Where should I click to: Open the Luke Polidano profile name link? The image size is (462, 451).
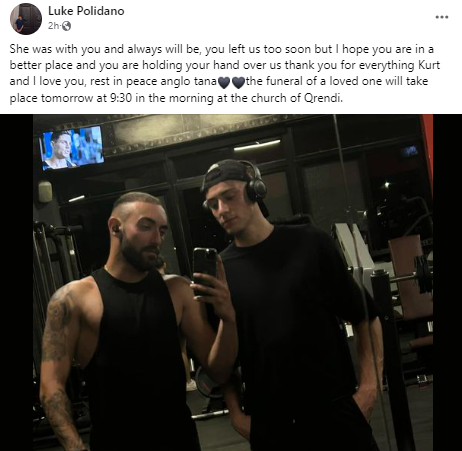coord(86,11)
